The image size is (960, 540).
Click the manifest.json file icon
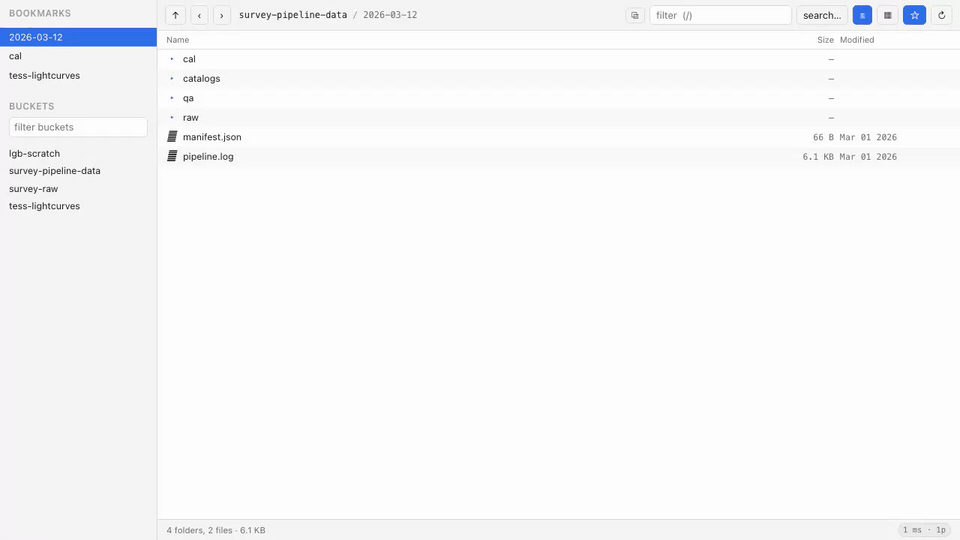pos(172,137)
